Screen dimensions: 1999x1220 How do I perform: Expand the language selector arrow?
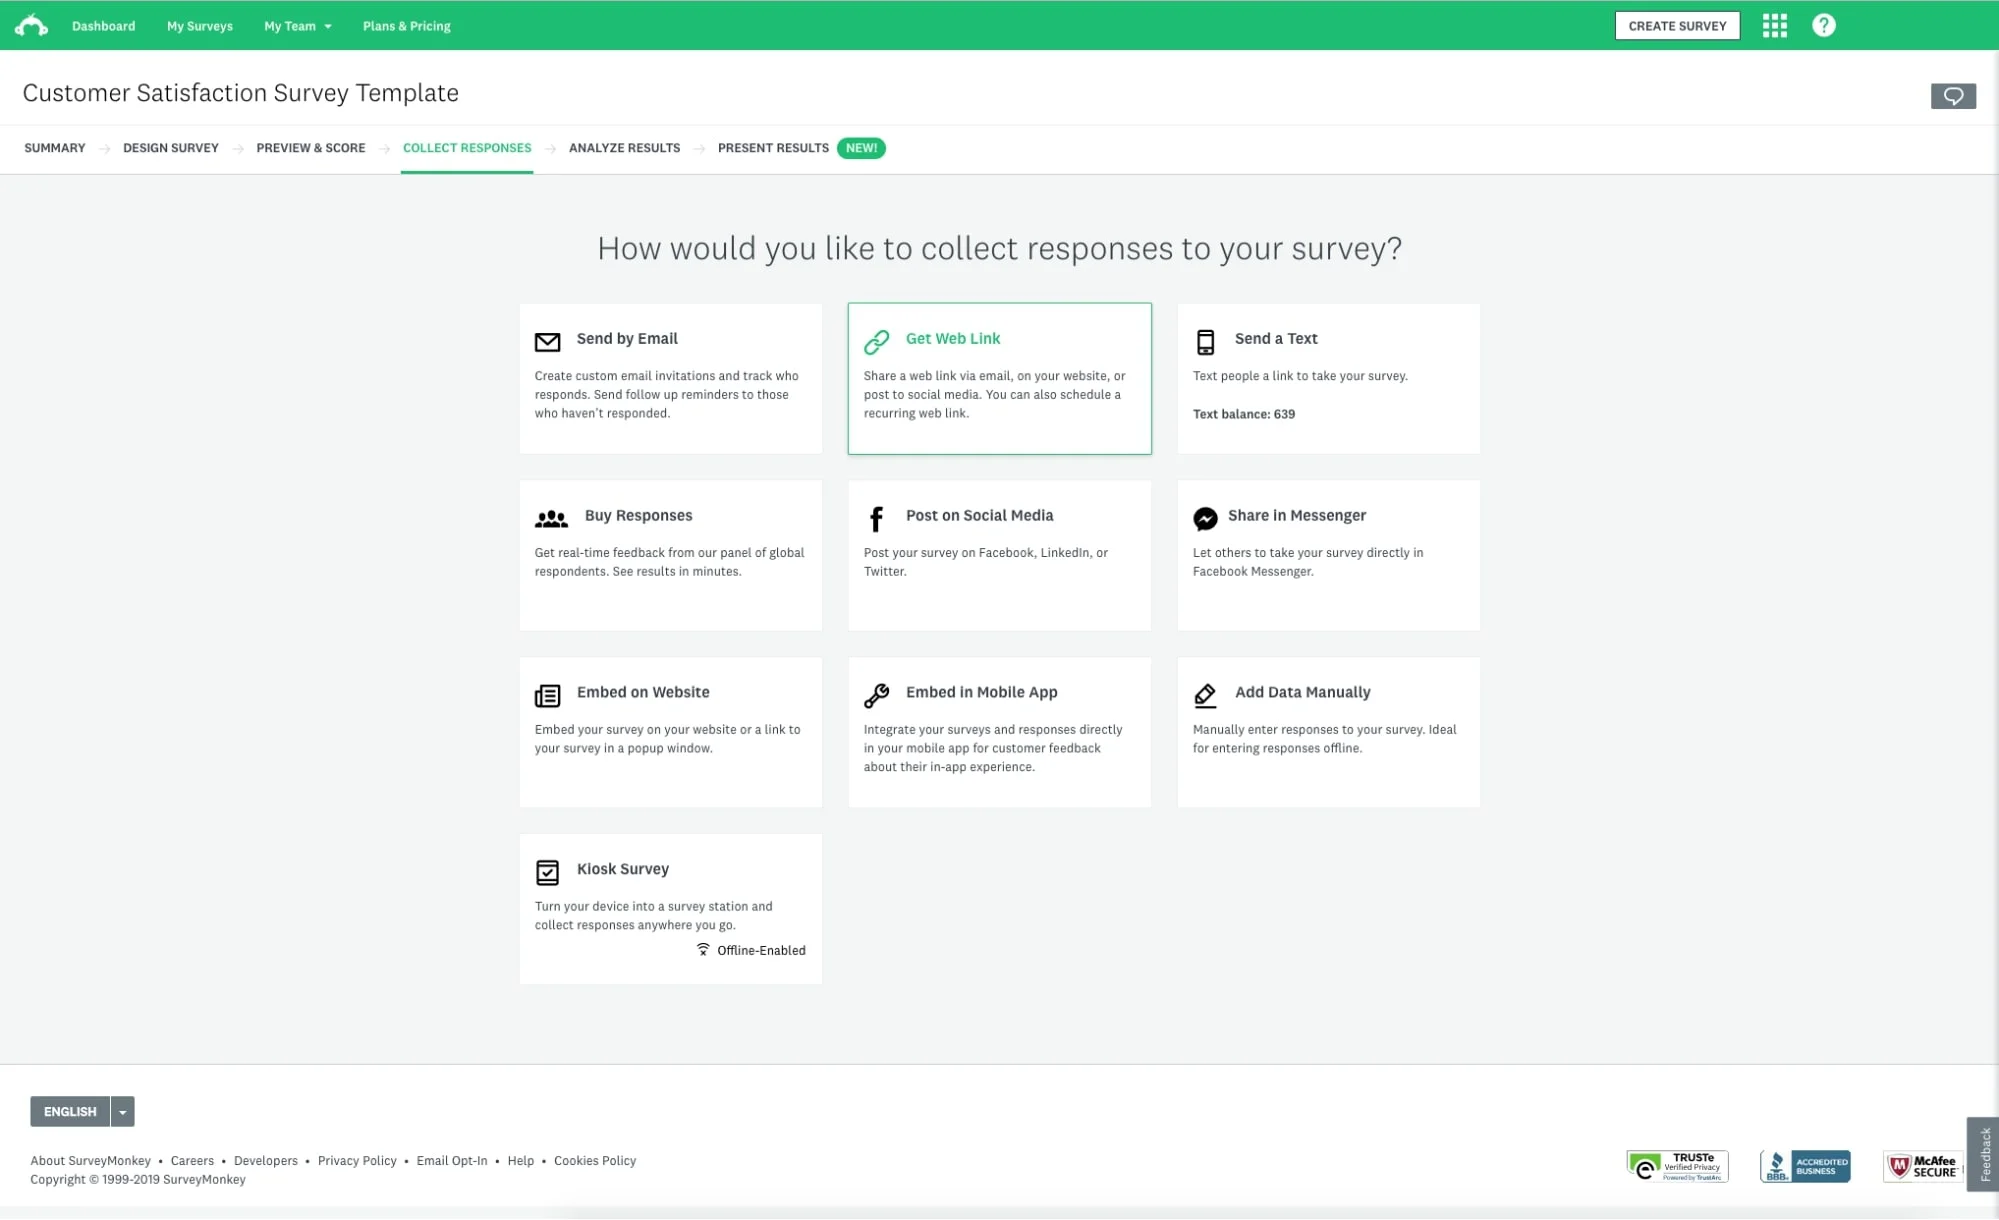tap(122, 1111)
